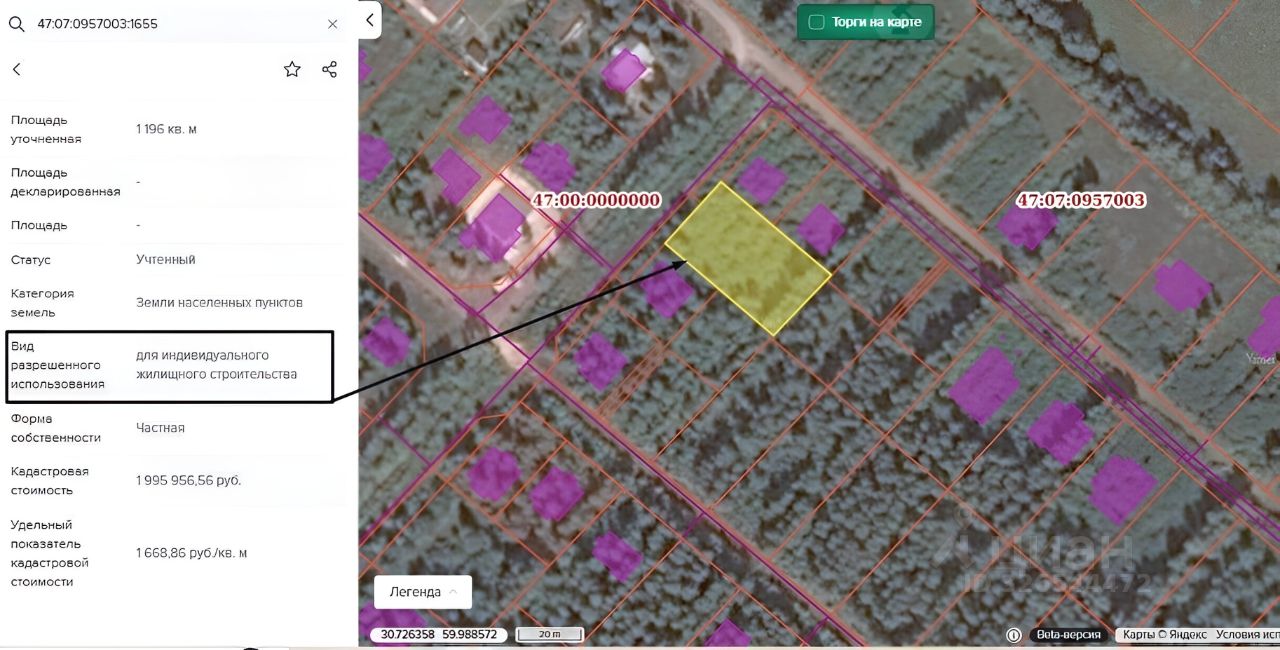Click the 'Вид разрешенного использования' label

[x=58, y=365]
